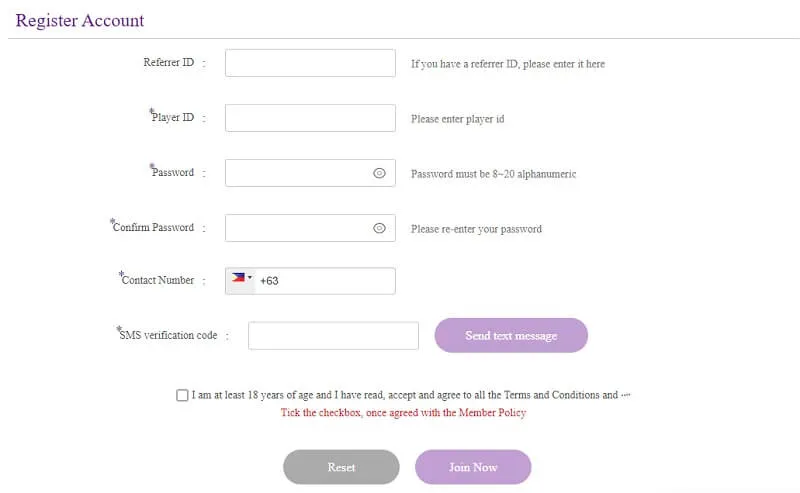Toggle eye icon in Confirm Password field
Screen dimensions: 800x493
point(379,228)
